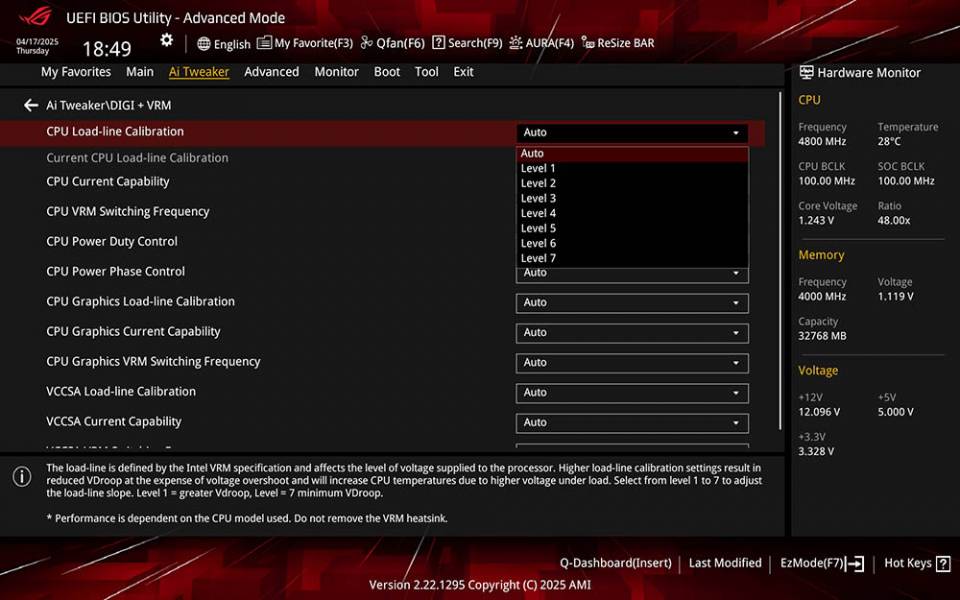Switch to the Main tab

click(x=140, y=72)
